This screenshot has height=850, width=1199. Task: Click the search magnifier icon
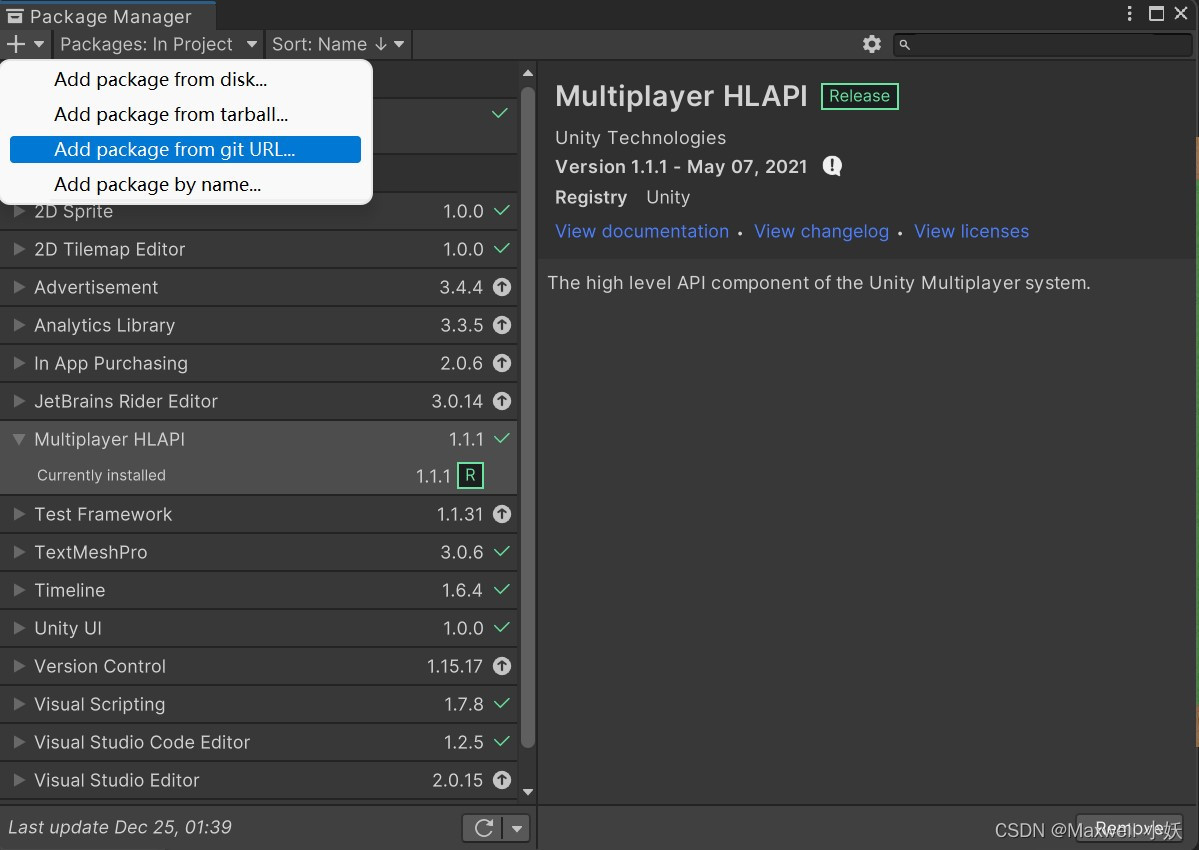pos(905,45)
